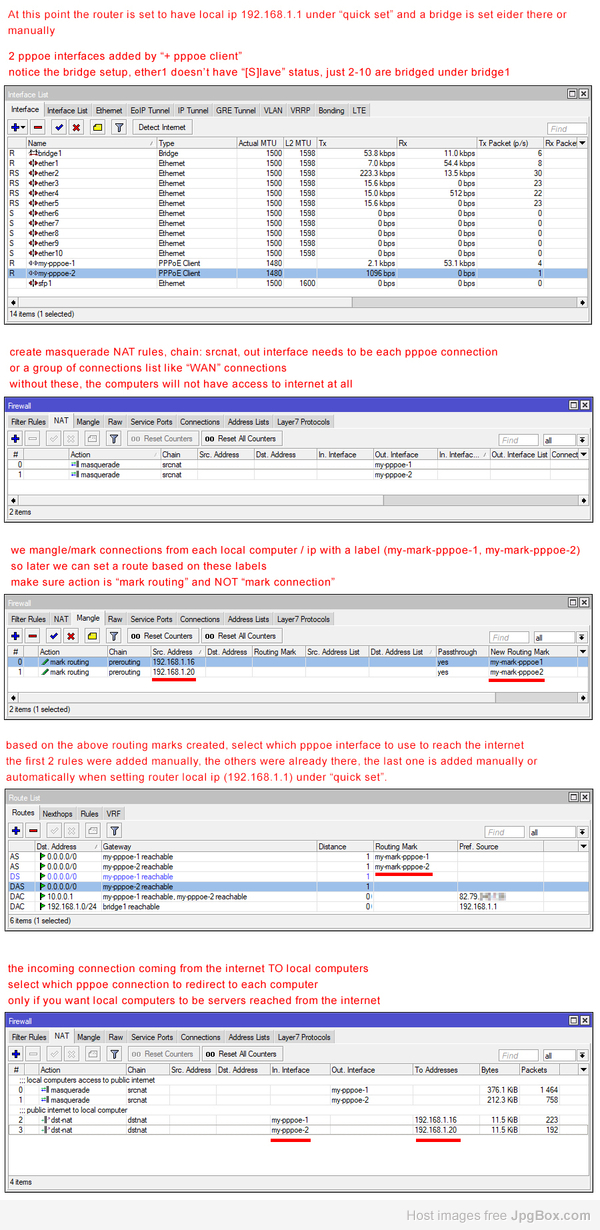
Task: Click the Comment icon in the four-rule NAT Firewall window
Action: click(93, 1054)
